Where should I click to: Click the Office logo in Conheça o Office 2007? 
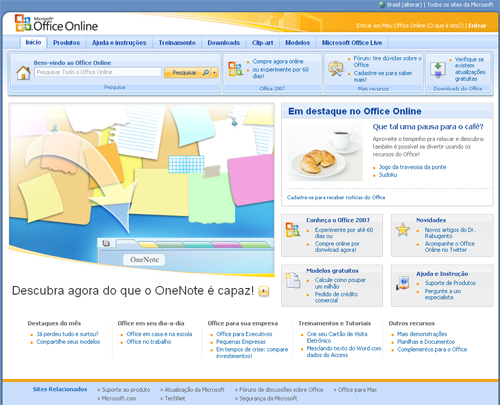coord(293,230)
